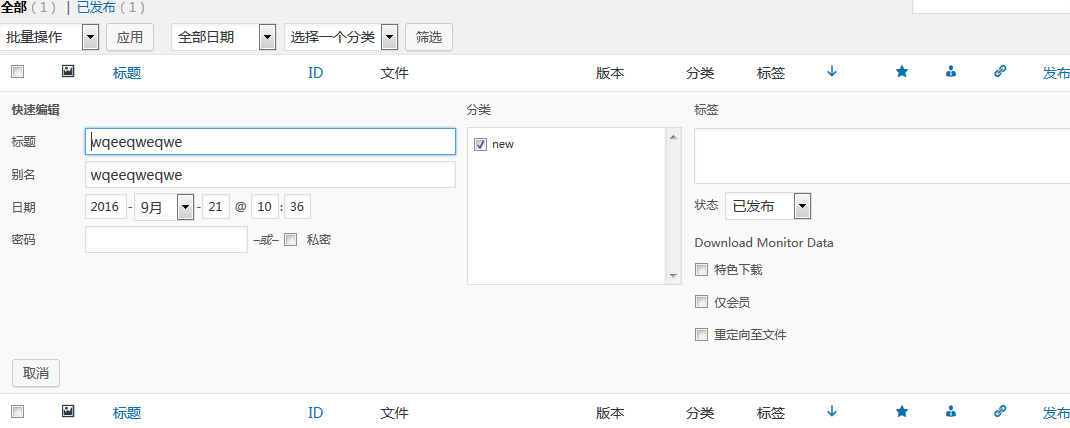Click the redirect link icon in top header
This screenshot has width=1070, height=428.
click(x=1000, y=72)
